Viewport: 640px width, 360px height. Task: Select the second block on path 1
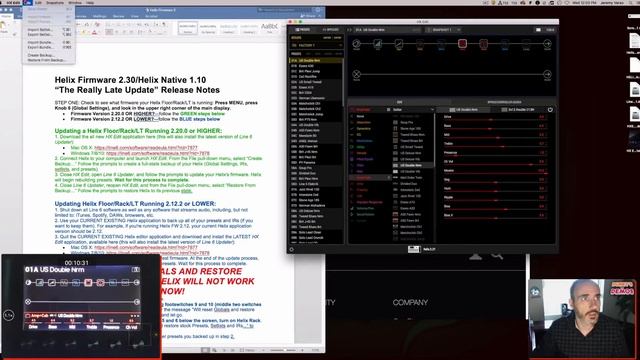(378, 44)
